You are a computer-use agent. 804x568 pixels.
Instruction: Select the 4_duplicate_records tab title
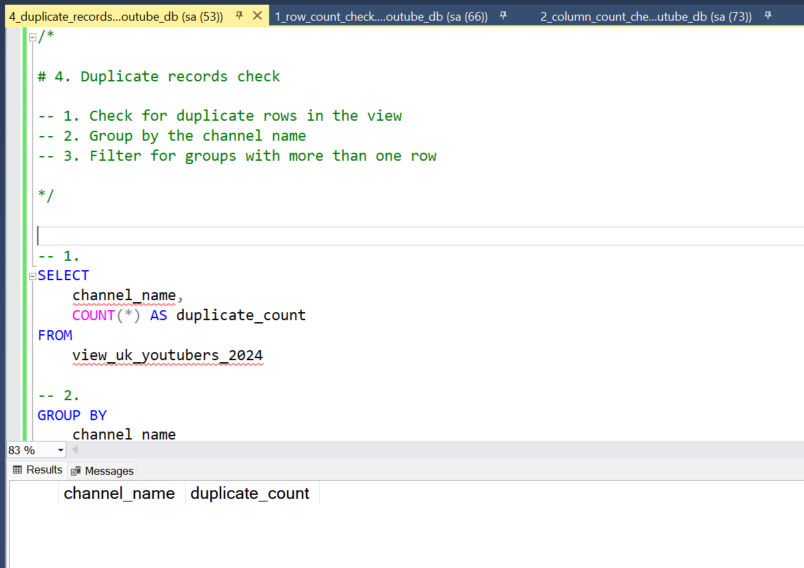115,16
